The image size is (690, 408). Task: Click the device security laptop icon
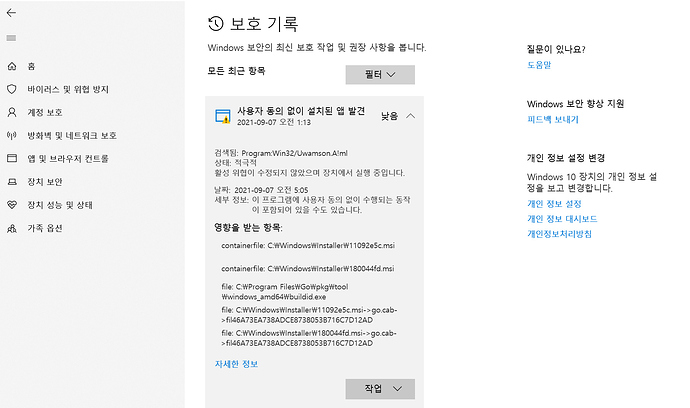click(x=12, y=181)
